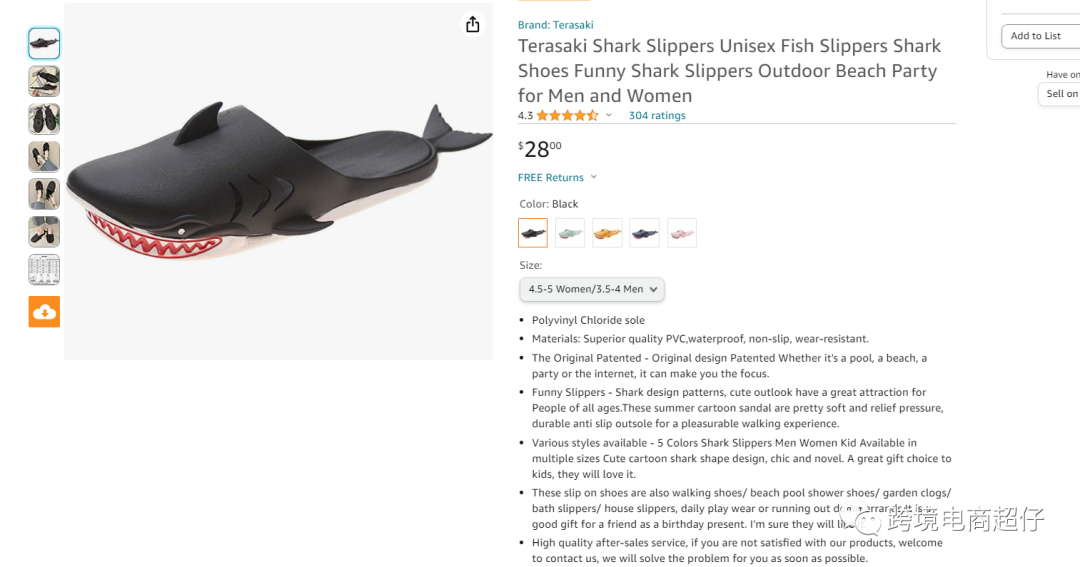Show the fourth product thumbnail image
This screenshot has width=1080, height=567.
pos(44,157)
